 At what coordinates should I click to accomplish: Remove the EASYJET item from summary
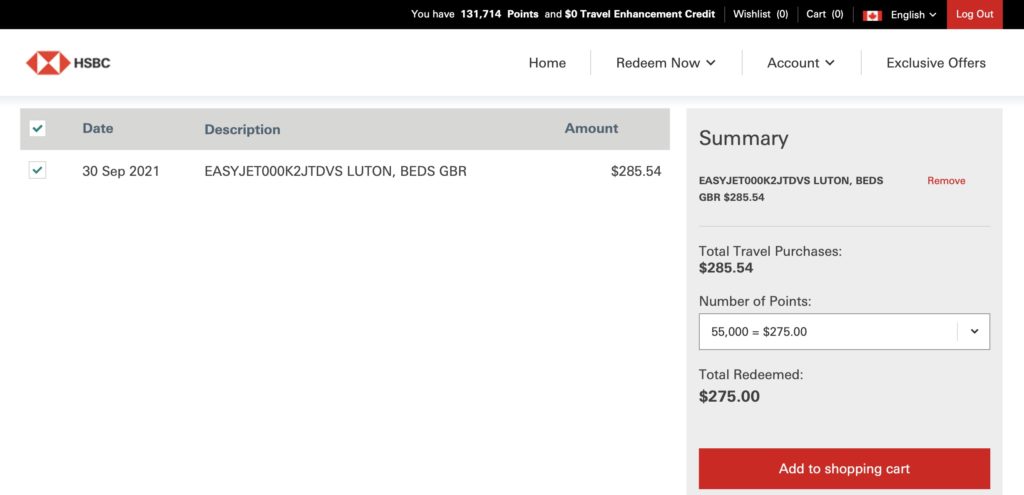pos(946,181)
